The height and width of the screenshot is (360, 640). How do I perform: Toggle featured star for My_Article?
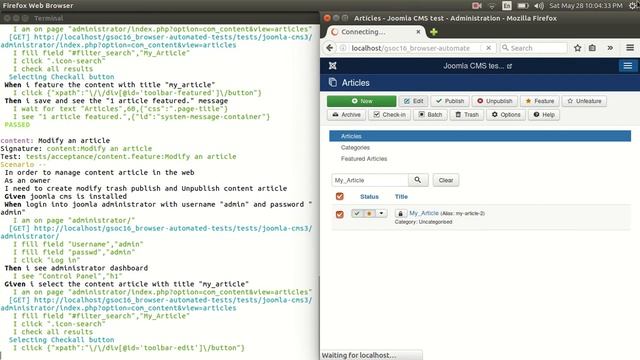[x=369, y=213]
